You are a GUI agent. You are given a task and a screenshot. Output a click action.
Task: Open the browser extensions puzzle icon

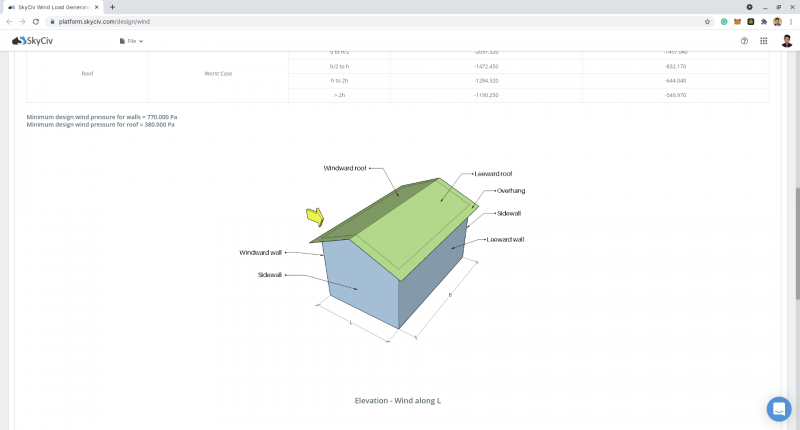coord(763,21)
